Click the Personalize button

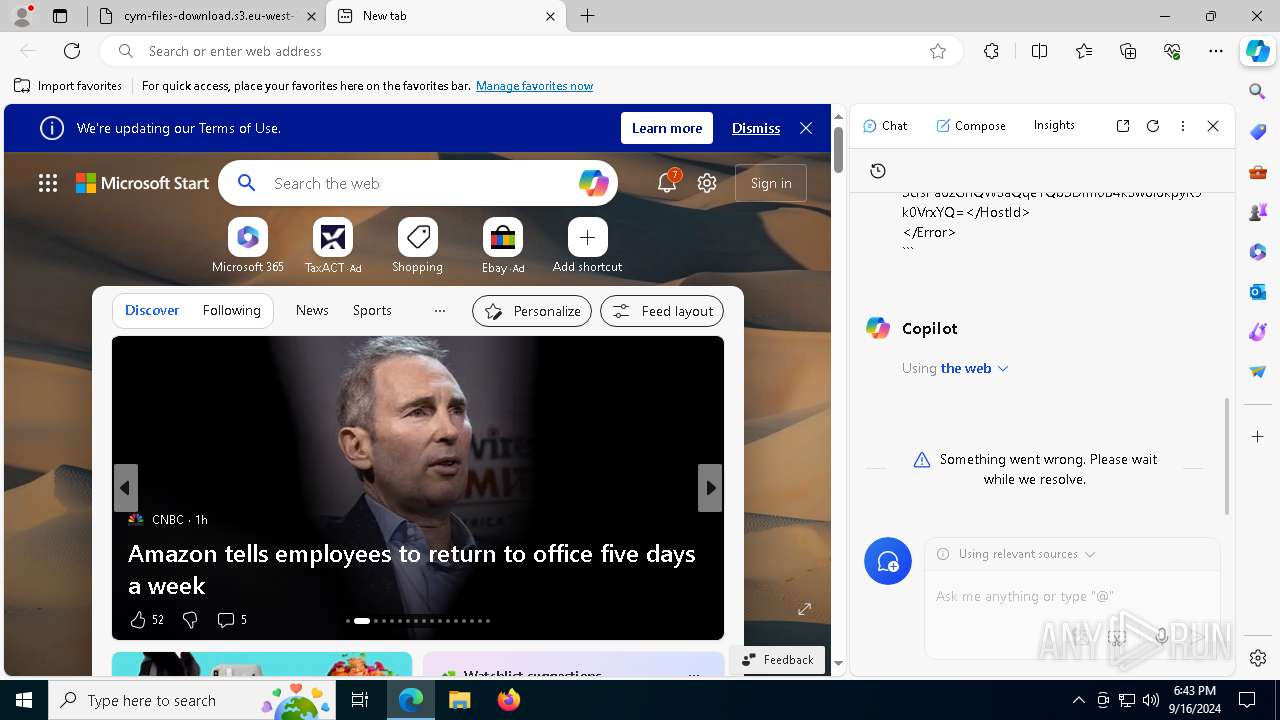coord(532,311)
